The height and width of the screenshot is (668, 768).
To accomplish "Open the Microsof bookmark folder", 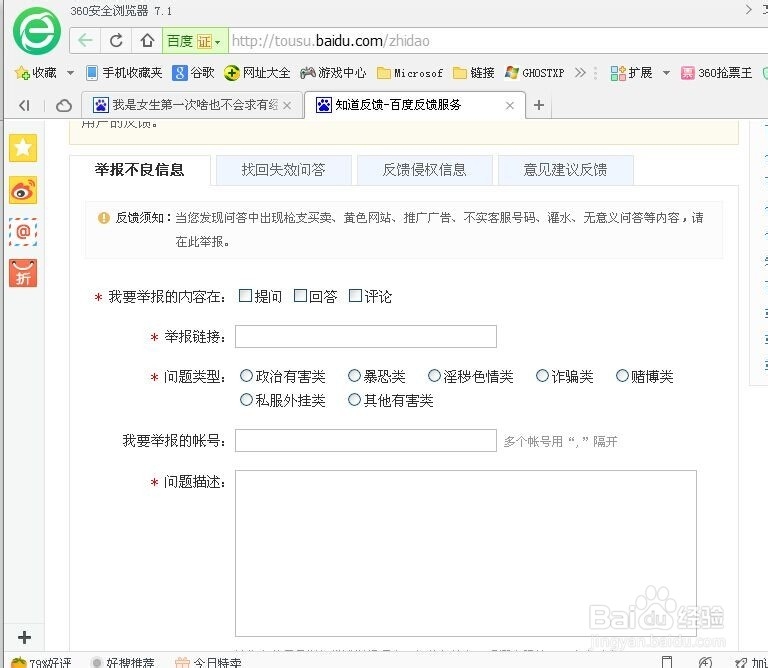I will [409, 73].
